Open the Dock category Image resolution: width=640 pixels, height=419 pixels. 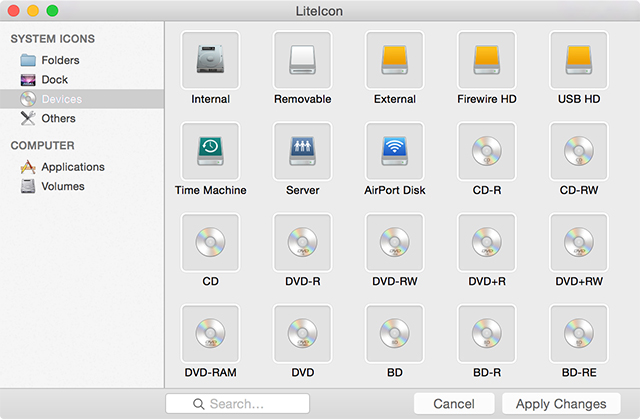(x=82, y=80)
